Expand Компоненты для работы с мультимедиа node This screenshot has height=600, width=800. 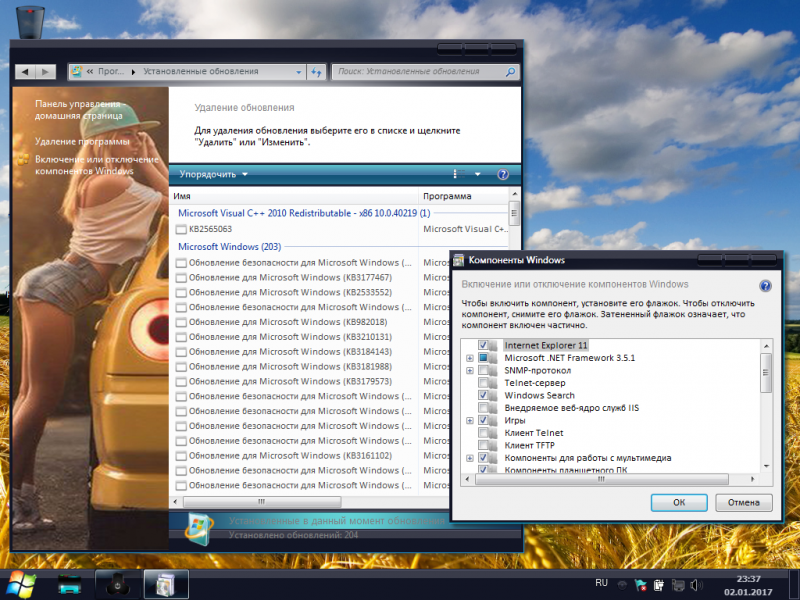click(470, 458)
